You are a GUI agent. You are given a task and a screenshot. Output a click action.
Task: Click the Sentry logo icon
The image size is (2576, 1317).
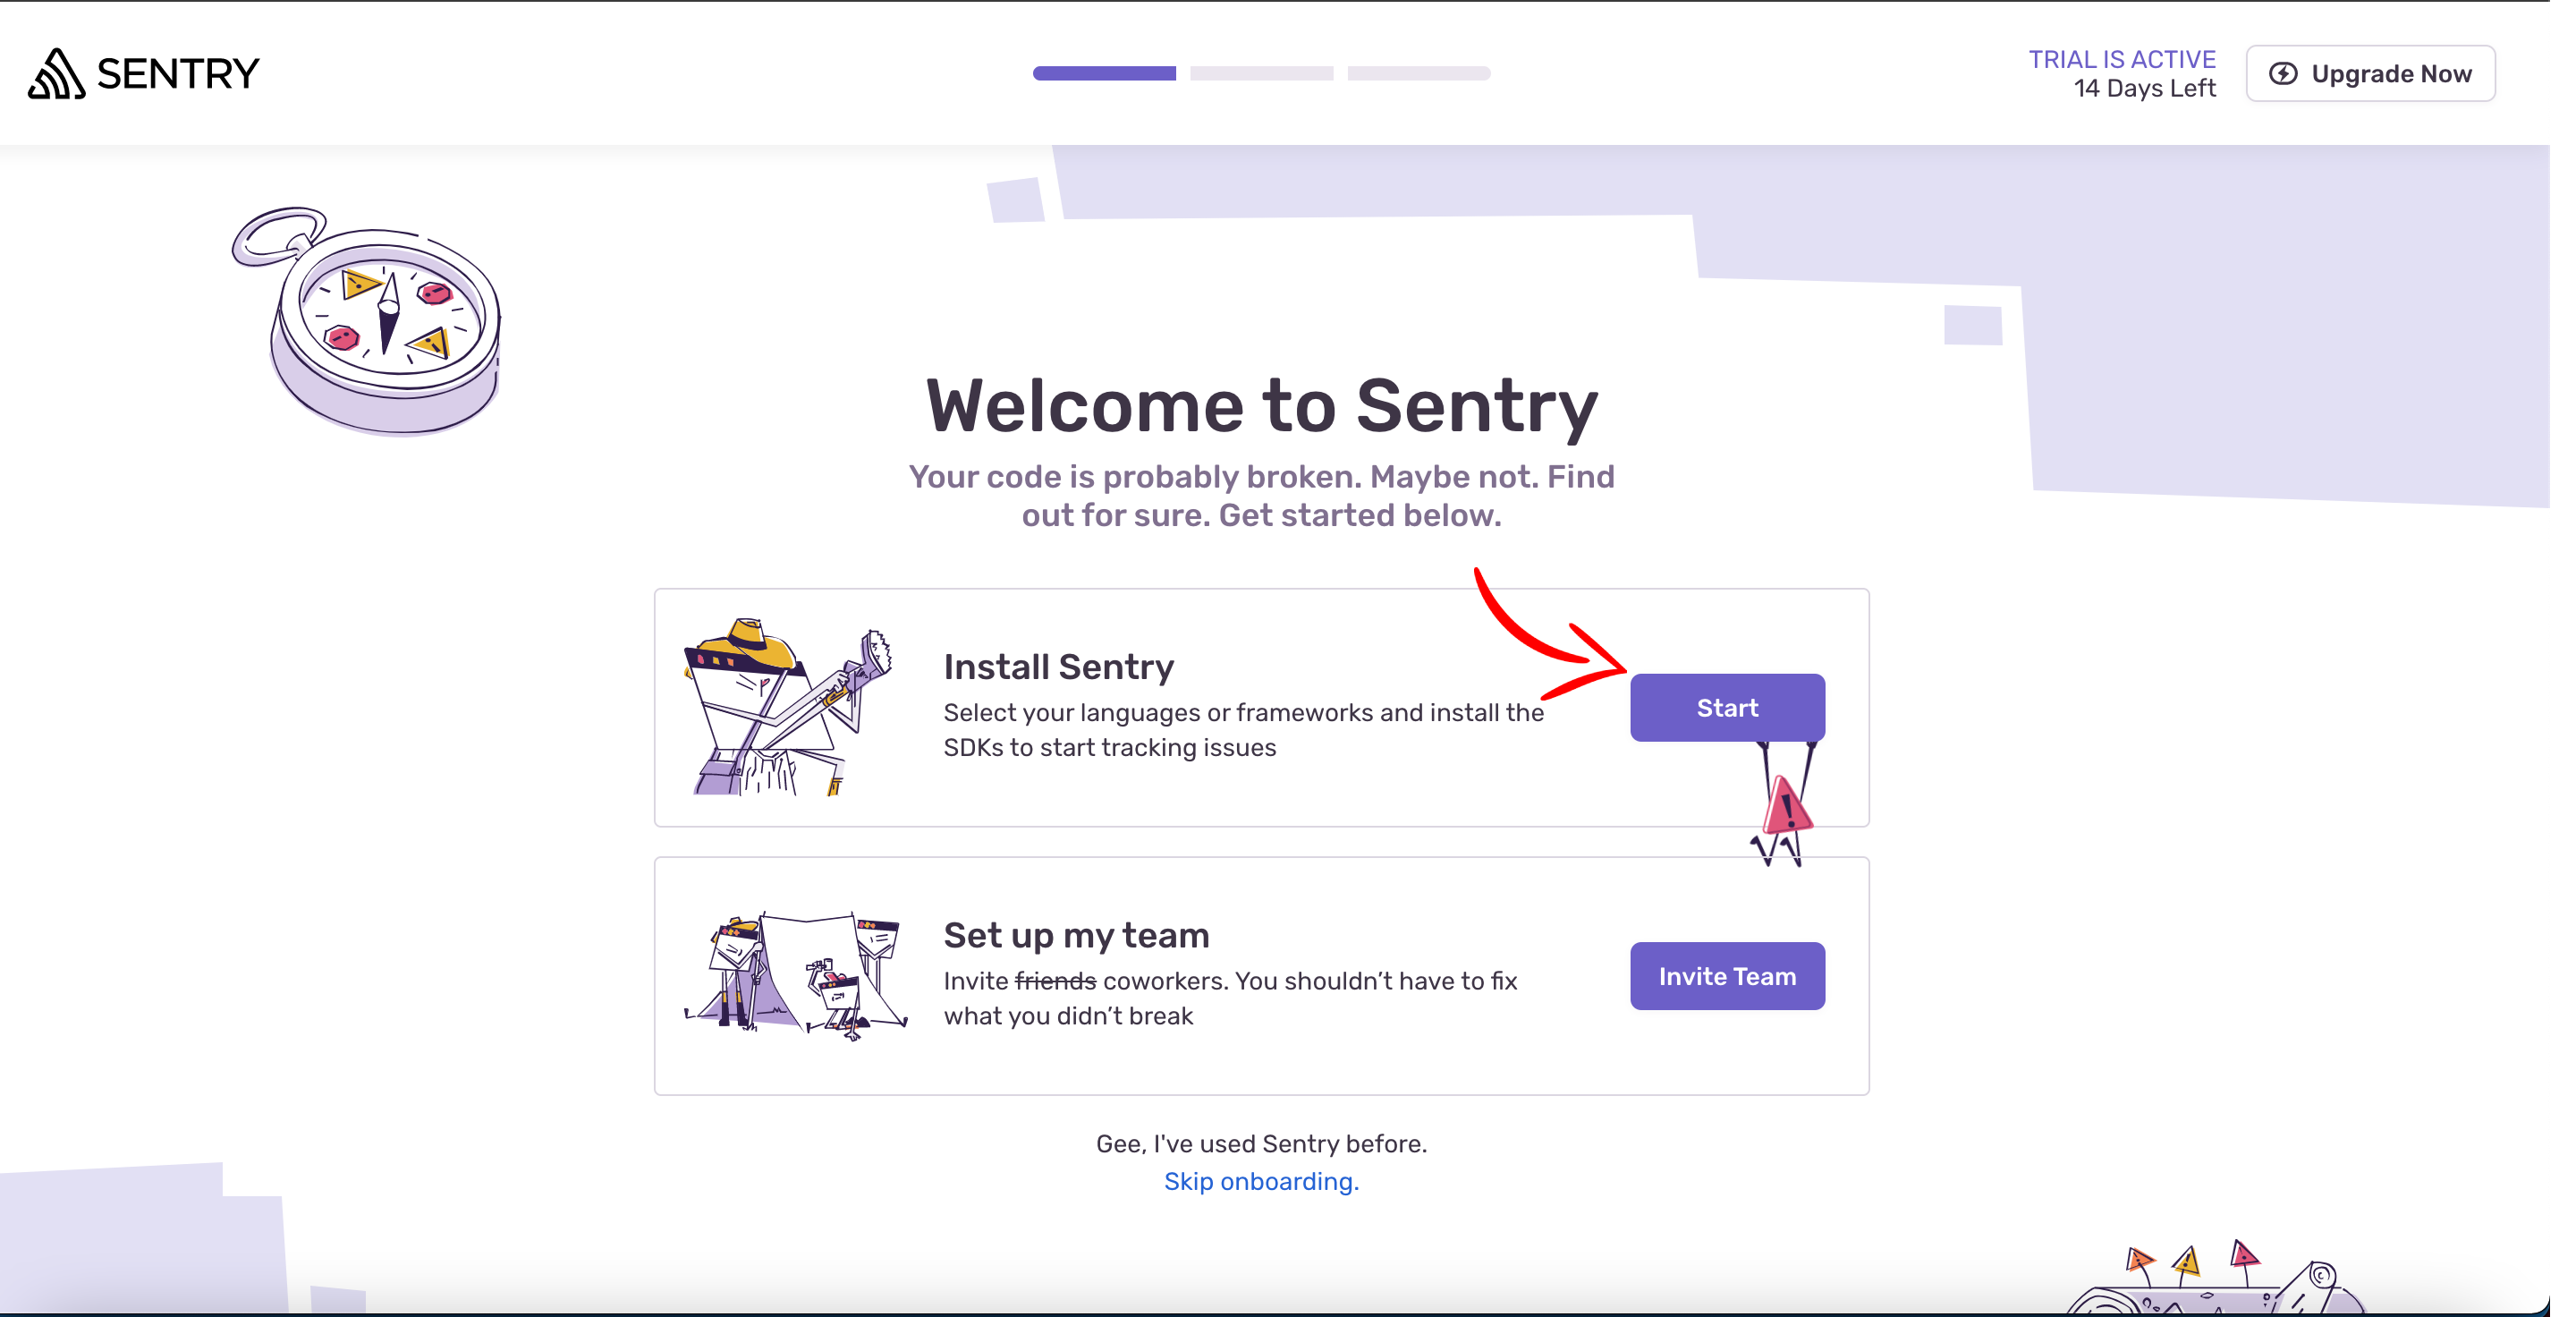[56, 74]
